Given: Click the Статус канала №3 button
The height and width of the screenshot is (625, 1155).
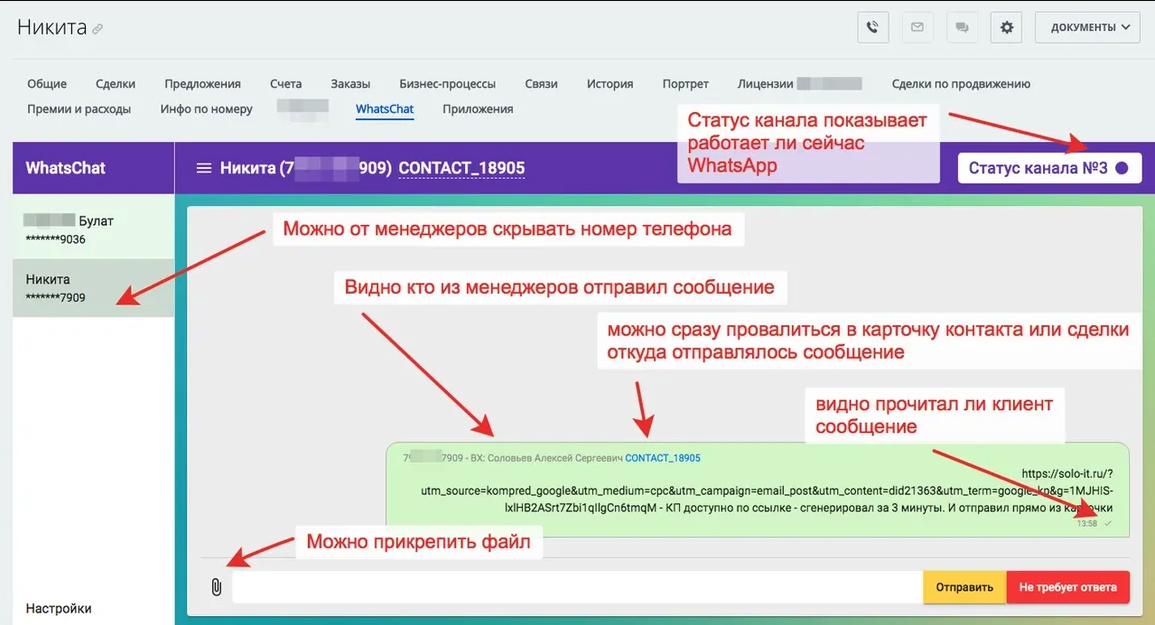Looking at the screenshot, I should (1048, 168).
